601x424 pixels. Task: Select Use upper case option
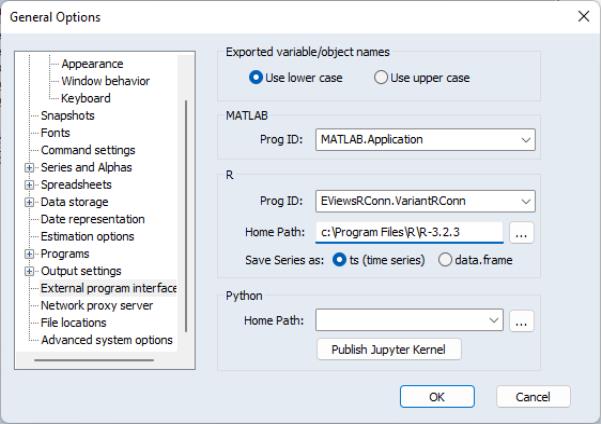(x=381, y=78)
